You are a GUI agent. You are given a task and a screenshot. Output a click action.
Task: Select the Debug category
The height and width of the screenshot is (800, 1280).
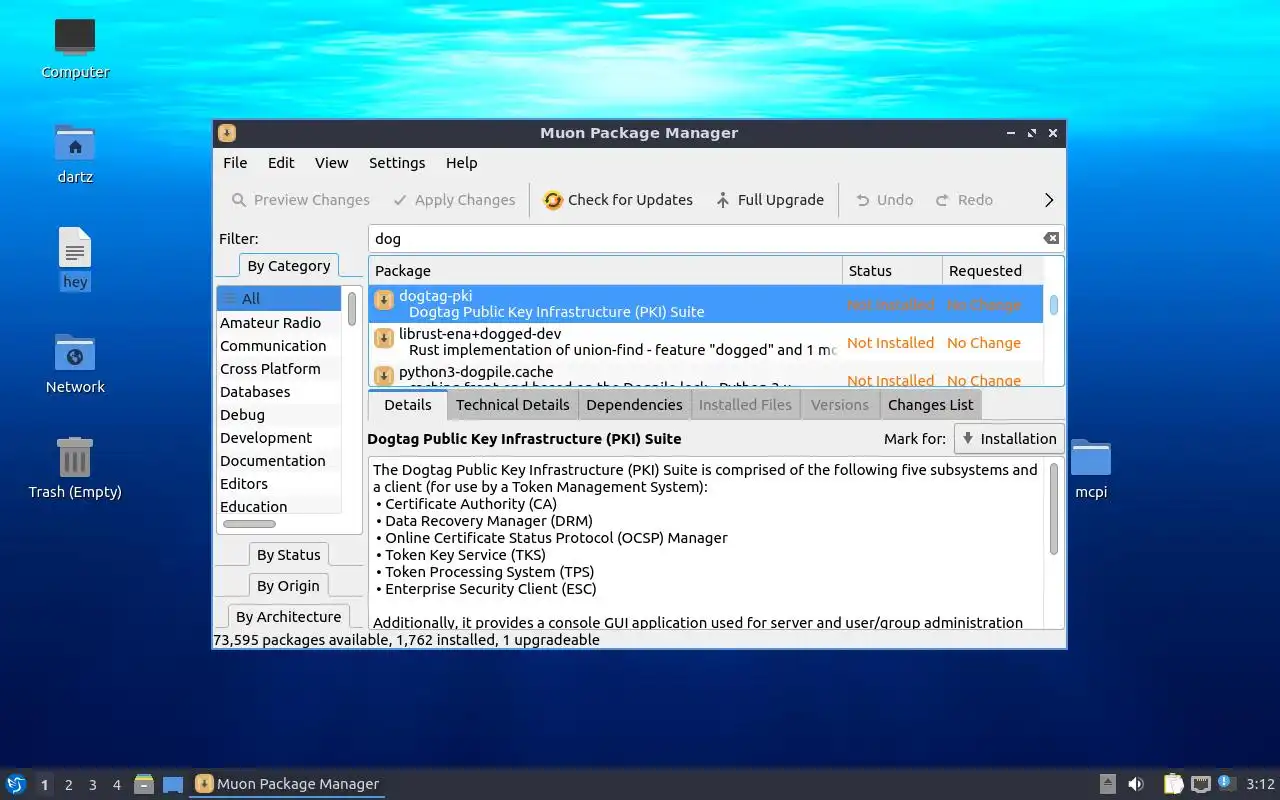(279, 415)
